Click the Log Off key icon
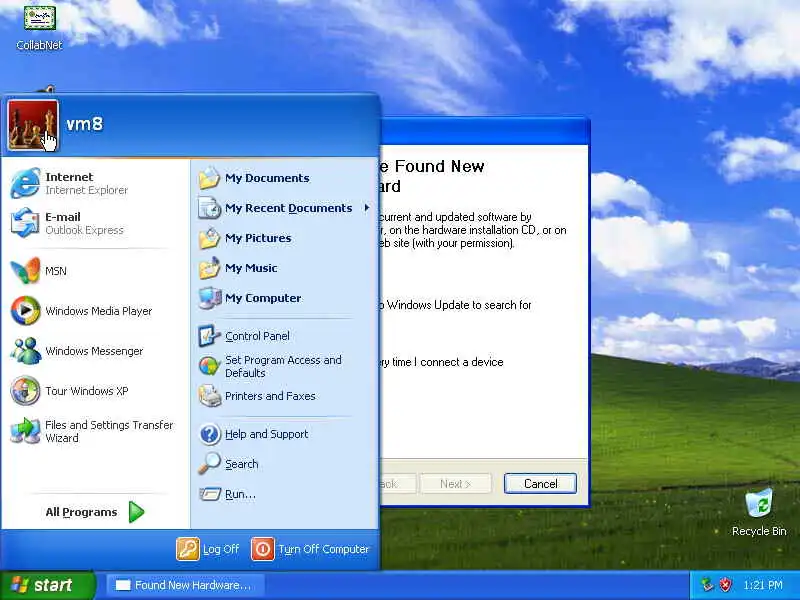The image size is (800, 600). 188,549
